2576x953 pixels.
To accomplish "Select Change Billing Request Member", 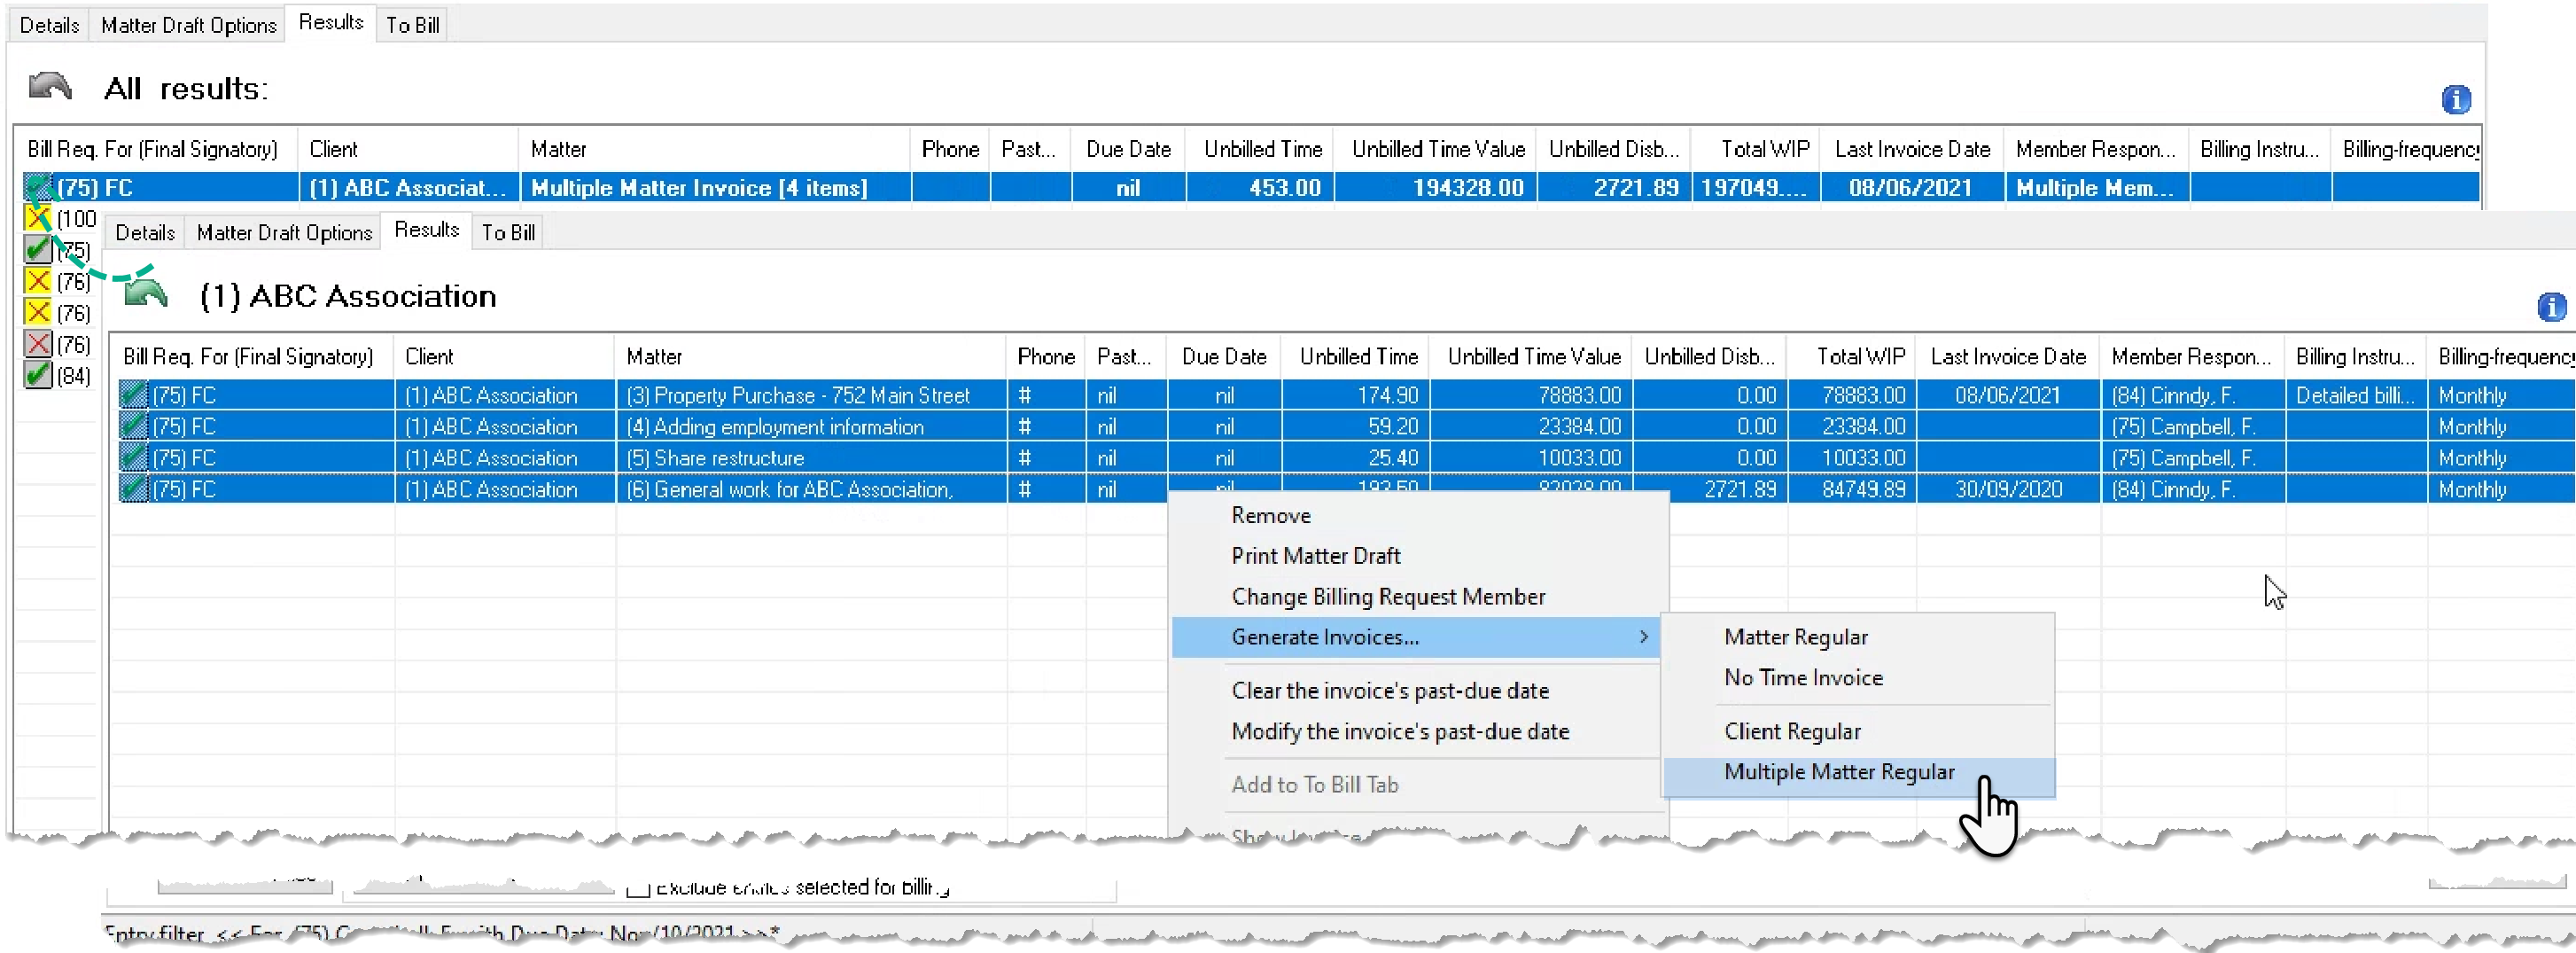I will [x=1388, y=597].
